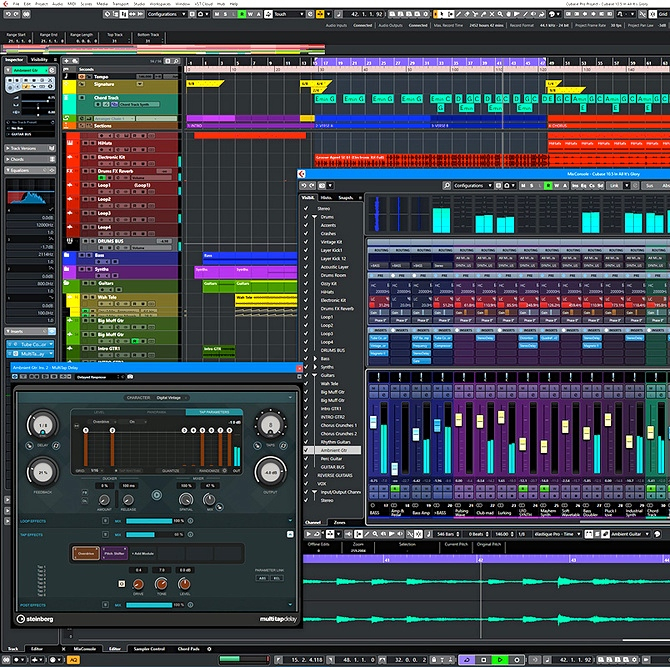Viewport: 670px width, 667px height.
Task: Click the FEEDBACK knob in MultiTap Delay
Action: (43, 473)
